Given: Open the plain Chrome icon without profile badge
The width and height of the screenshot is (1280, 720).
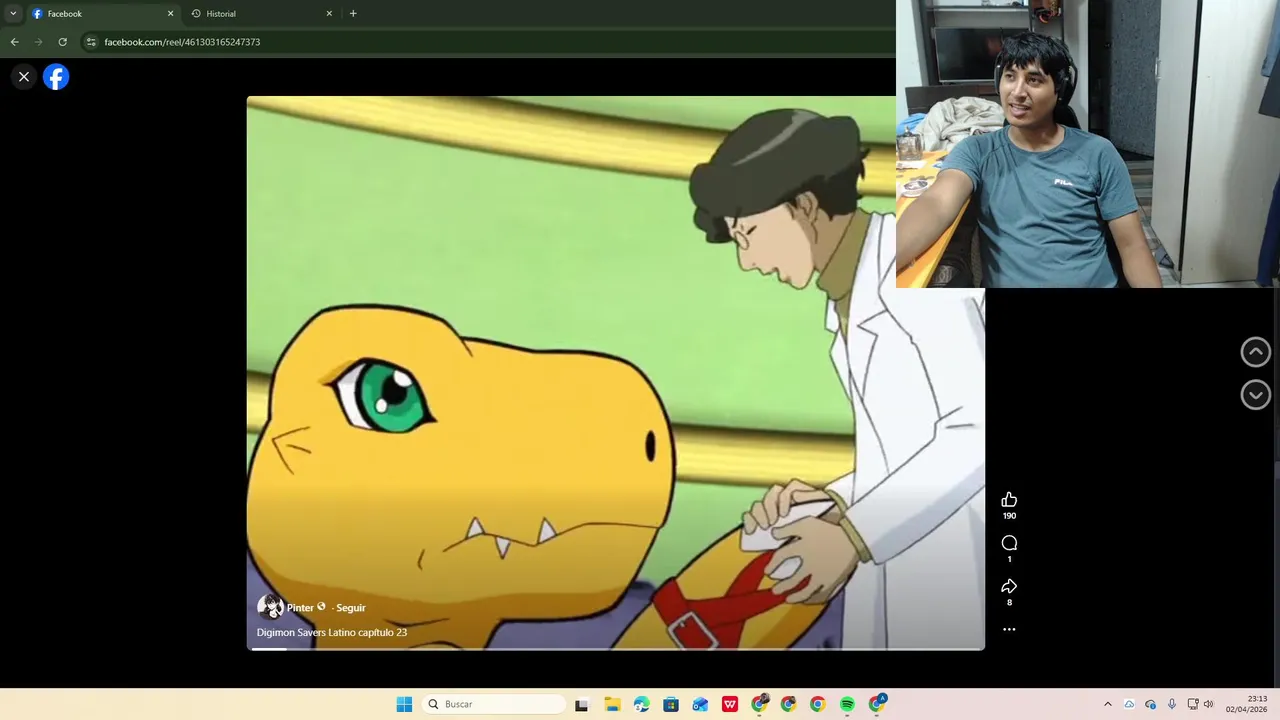Looking at the screenshot, I should tap(817, 704).
